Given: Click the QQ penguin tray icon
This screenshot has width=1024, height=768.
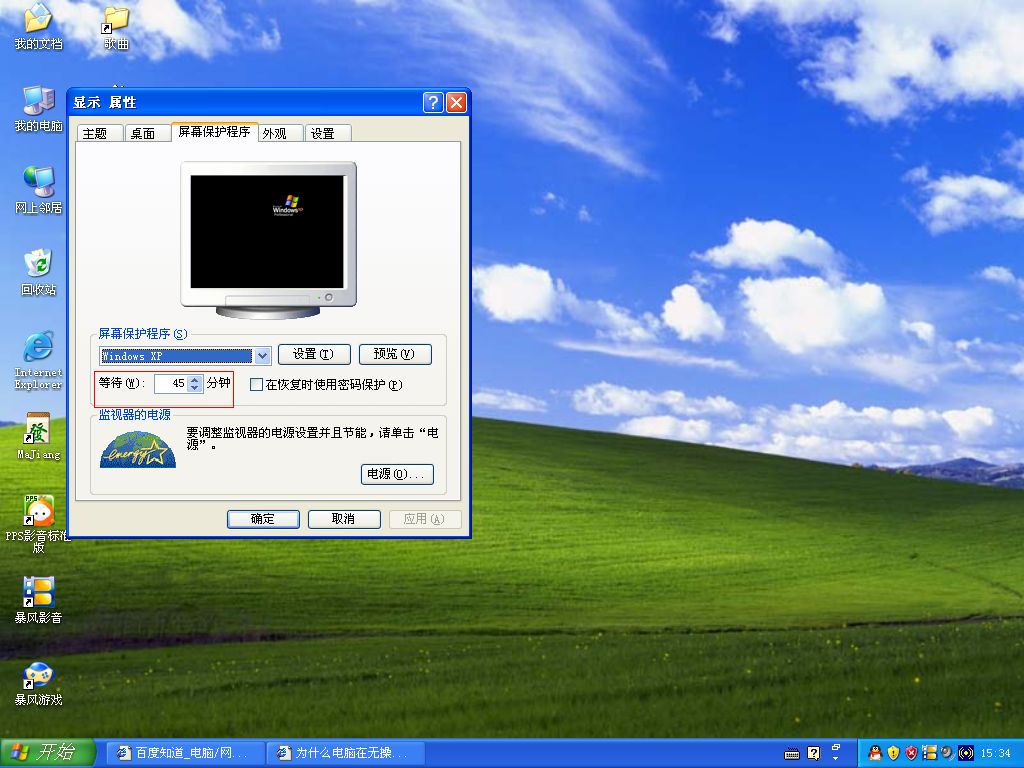Looking at the screenshot, I should (874, 753).
